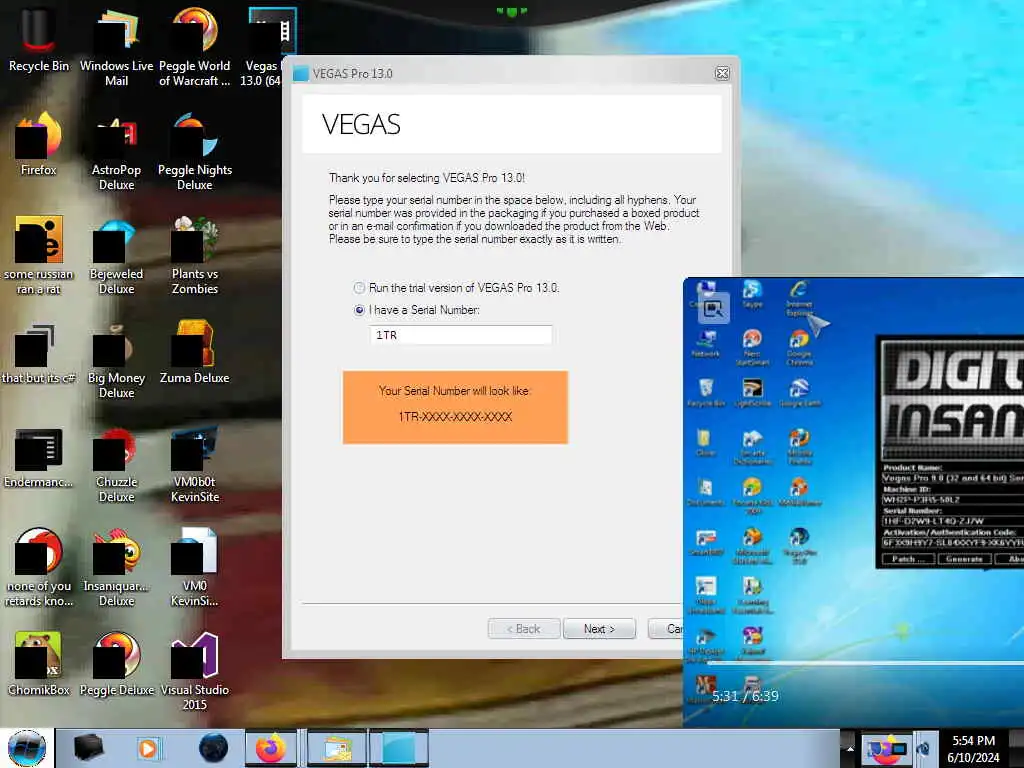
Task: Open the Firefox desktop shortcut
Action: tap(39, 144)
